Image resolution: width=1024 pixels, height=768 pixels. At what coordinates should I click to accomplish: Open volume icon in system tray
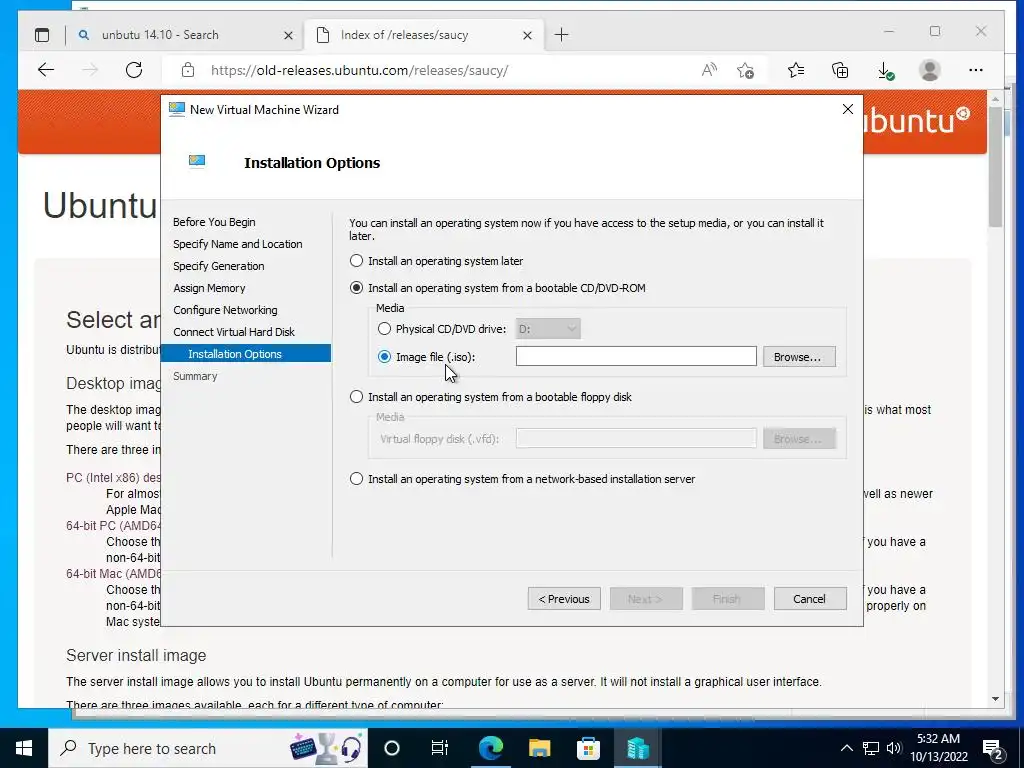point(894,748)
